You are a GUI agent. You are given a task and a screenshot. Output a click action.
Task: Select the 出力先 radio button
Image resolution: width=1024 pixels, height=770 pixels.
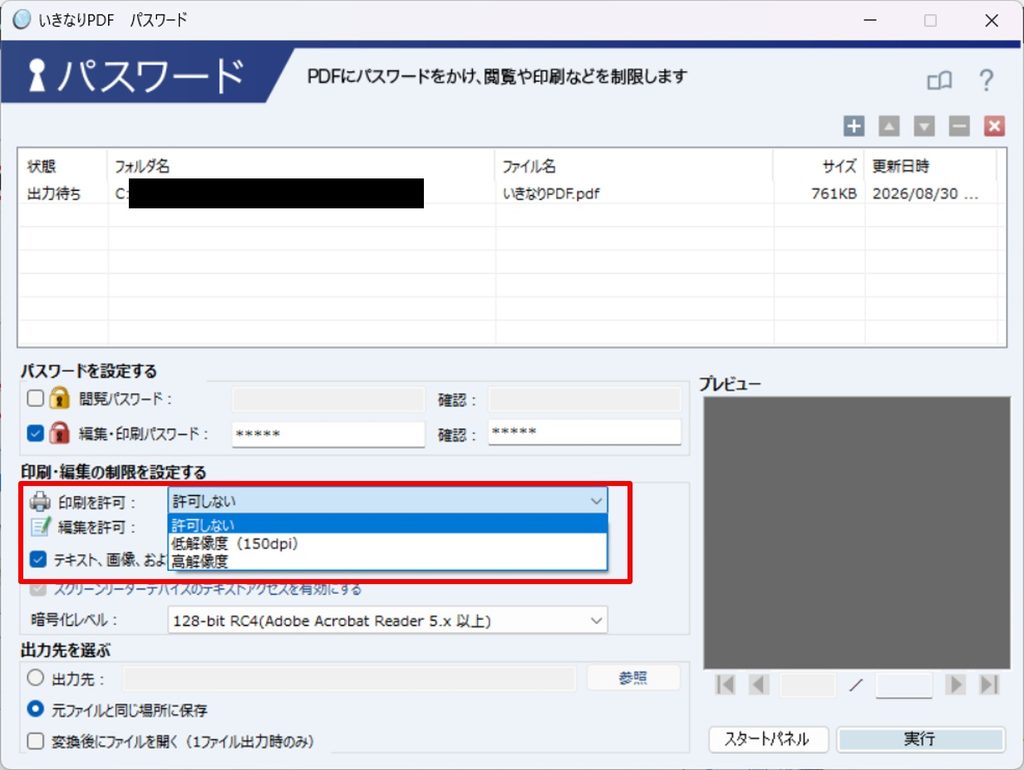tap(35, 678)
